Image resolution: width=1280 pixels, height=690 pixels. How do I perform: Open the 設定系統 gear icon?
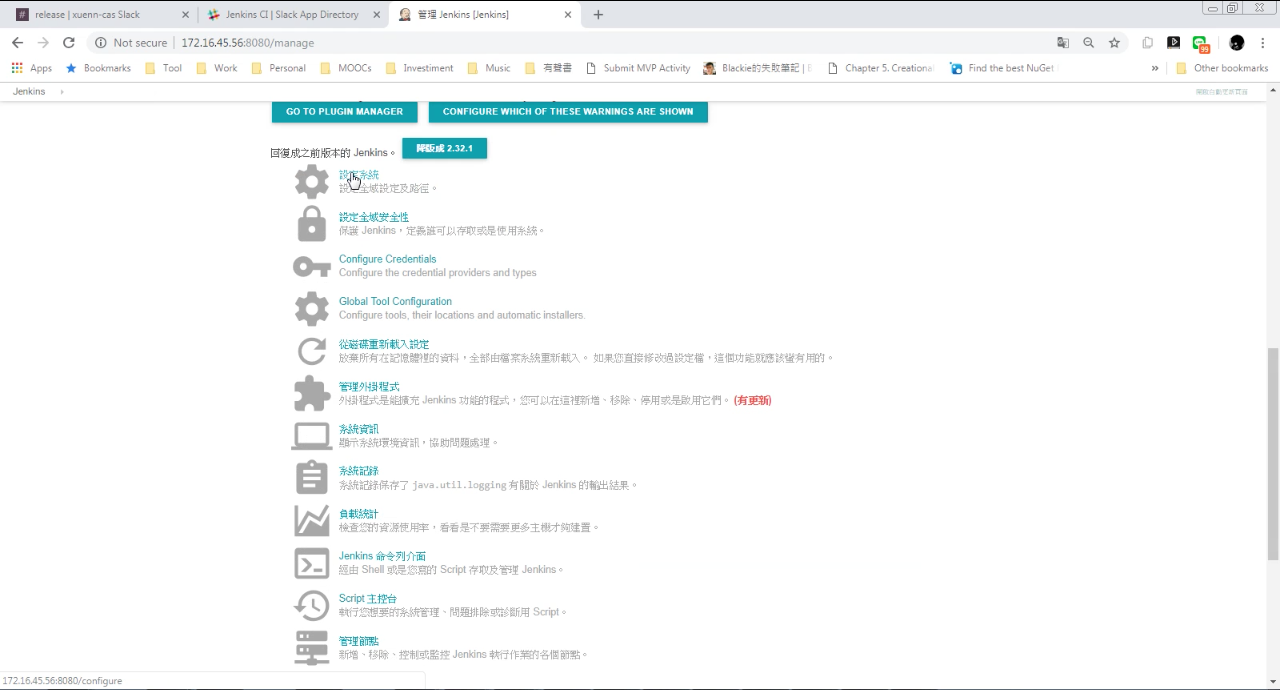tap(311, 182)
